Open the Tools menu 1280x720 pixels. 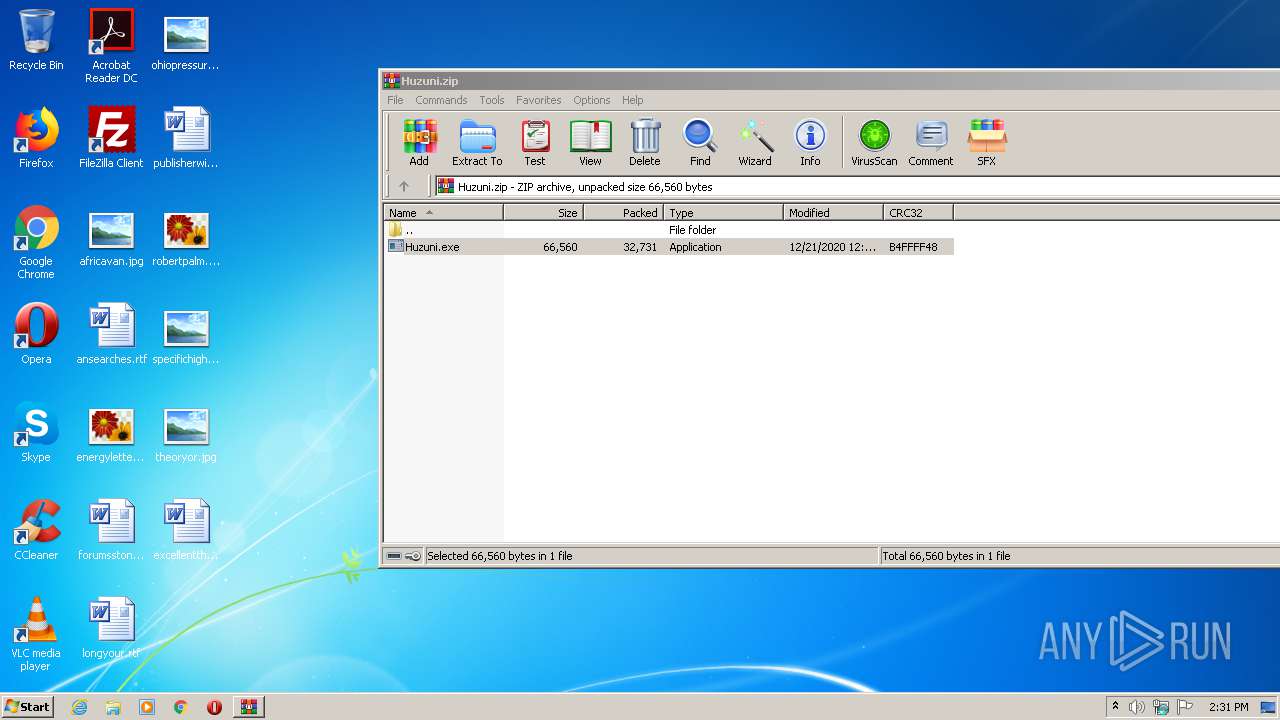click(x=492, y=100)
